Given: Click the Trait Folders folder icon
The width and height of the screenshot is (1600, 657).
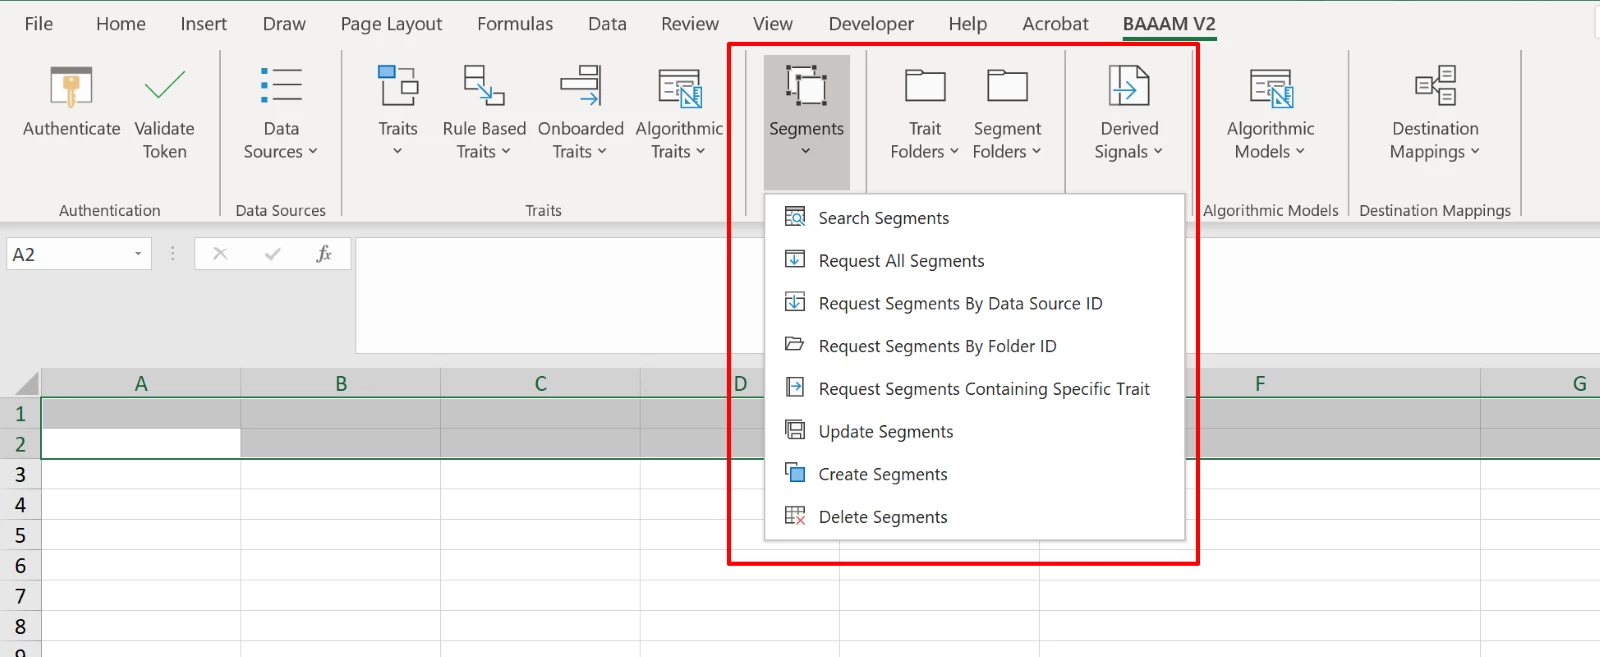Looking at the screenshot, I should tap(925, 86).
